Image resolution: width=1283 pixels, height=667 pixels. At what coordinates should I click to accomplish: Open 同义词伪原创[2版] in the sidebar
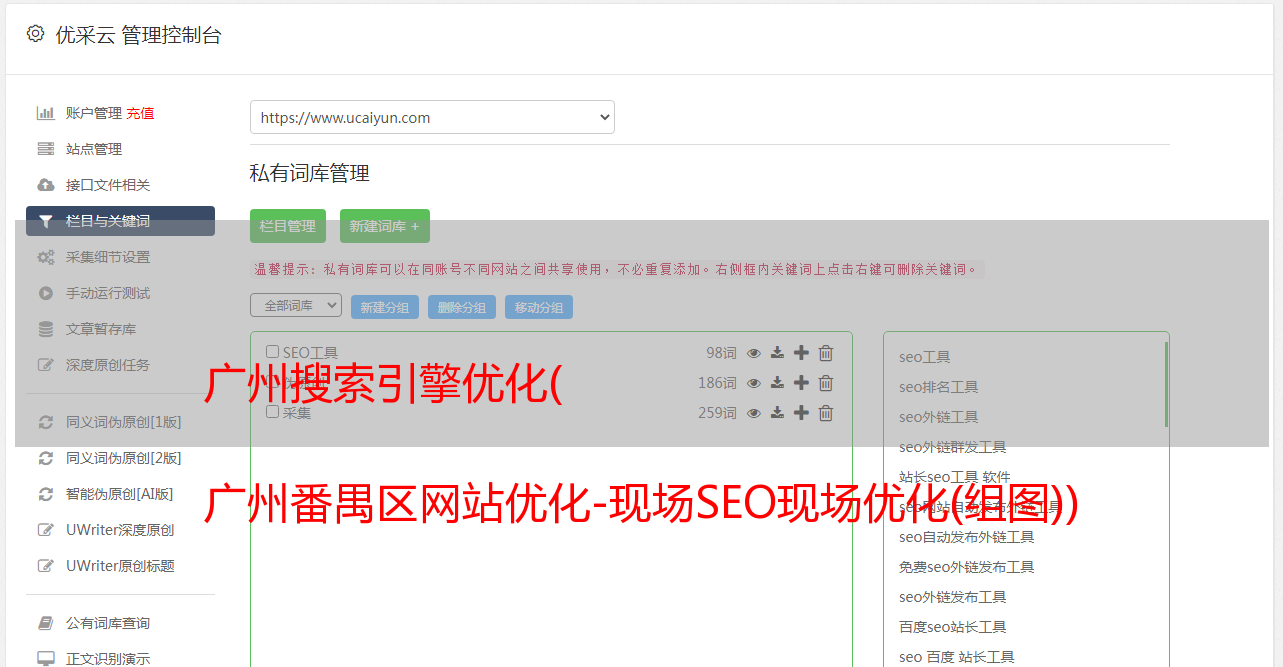pos(124,458)
